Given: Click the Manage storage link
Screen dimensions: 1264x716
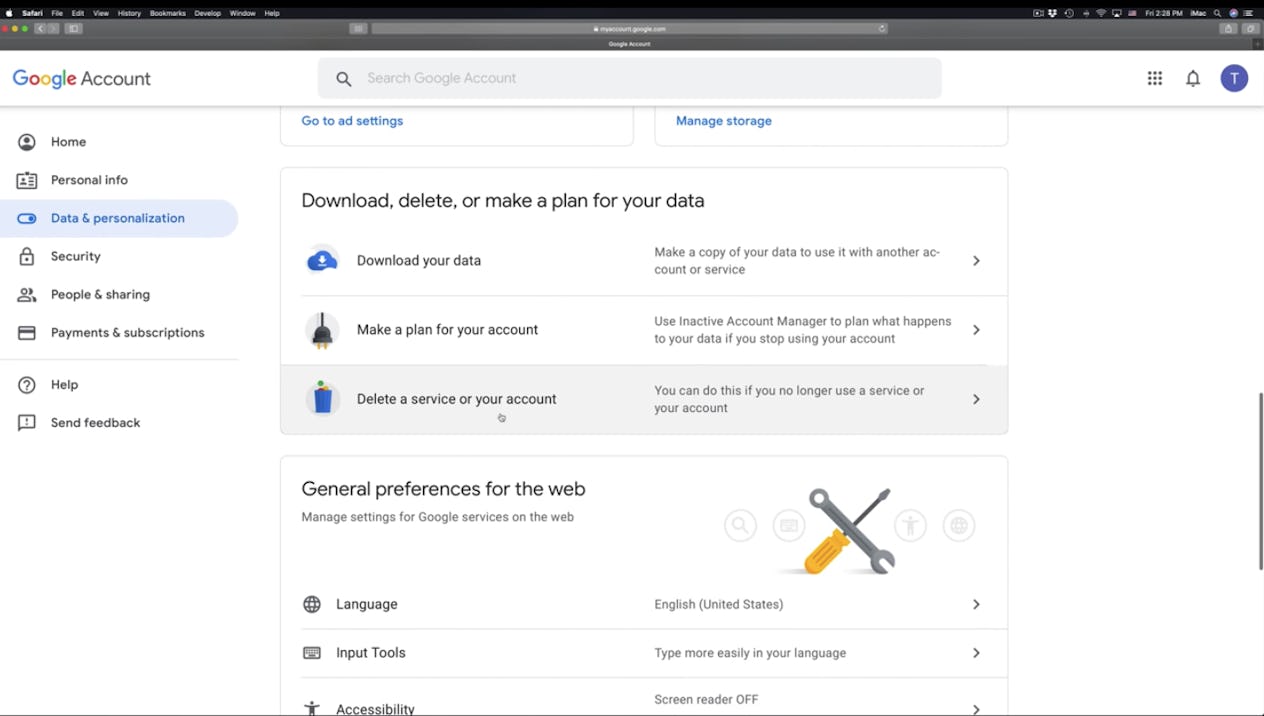Looking at the screenshot, I should click(724, 121).
